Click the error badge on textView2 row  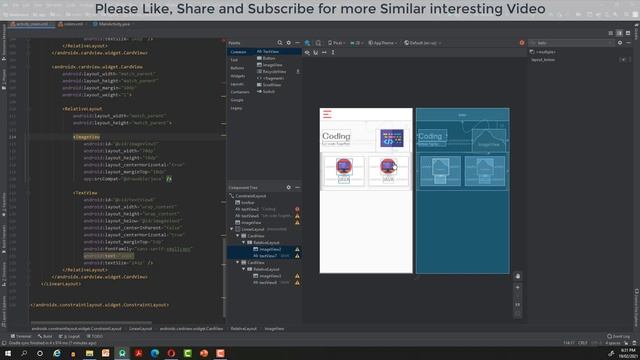pyautogui.click(x=297, y=209)
